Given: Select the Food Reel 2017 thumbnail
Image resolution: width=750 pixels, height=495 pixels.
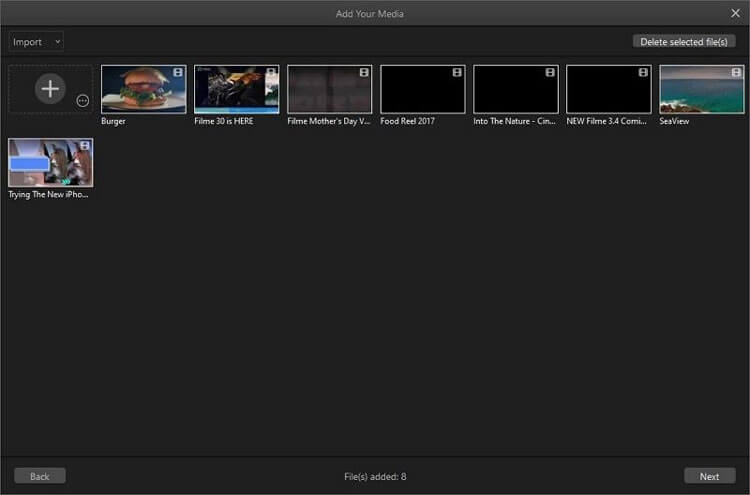Looking at the screenshot, I should (x=423, y=89).
